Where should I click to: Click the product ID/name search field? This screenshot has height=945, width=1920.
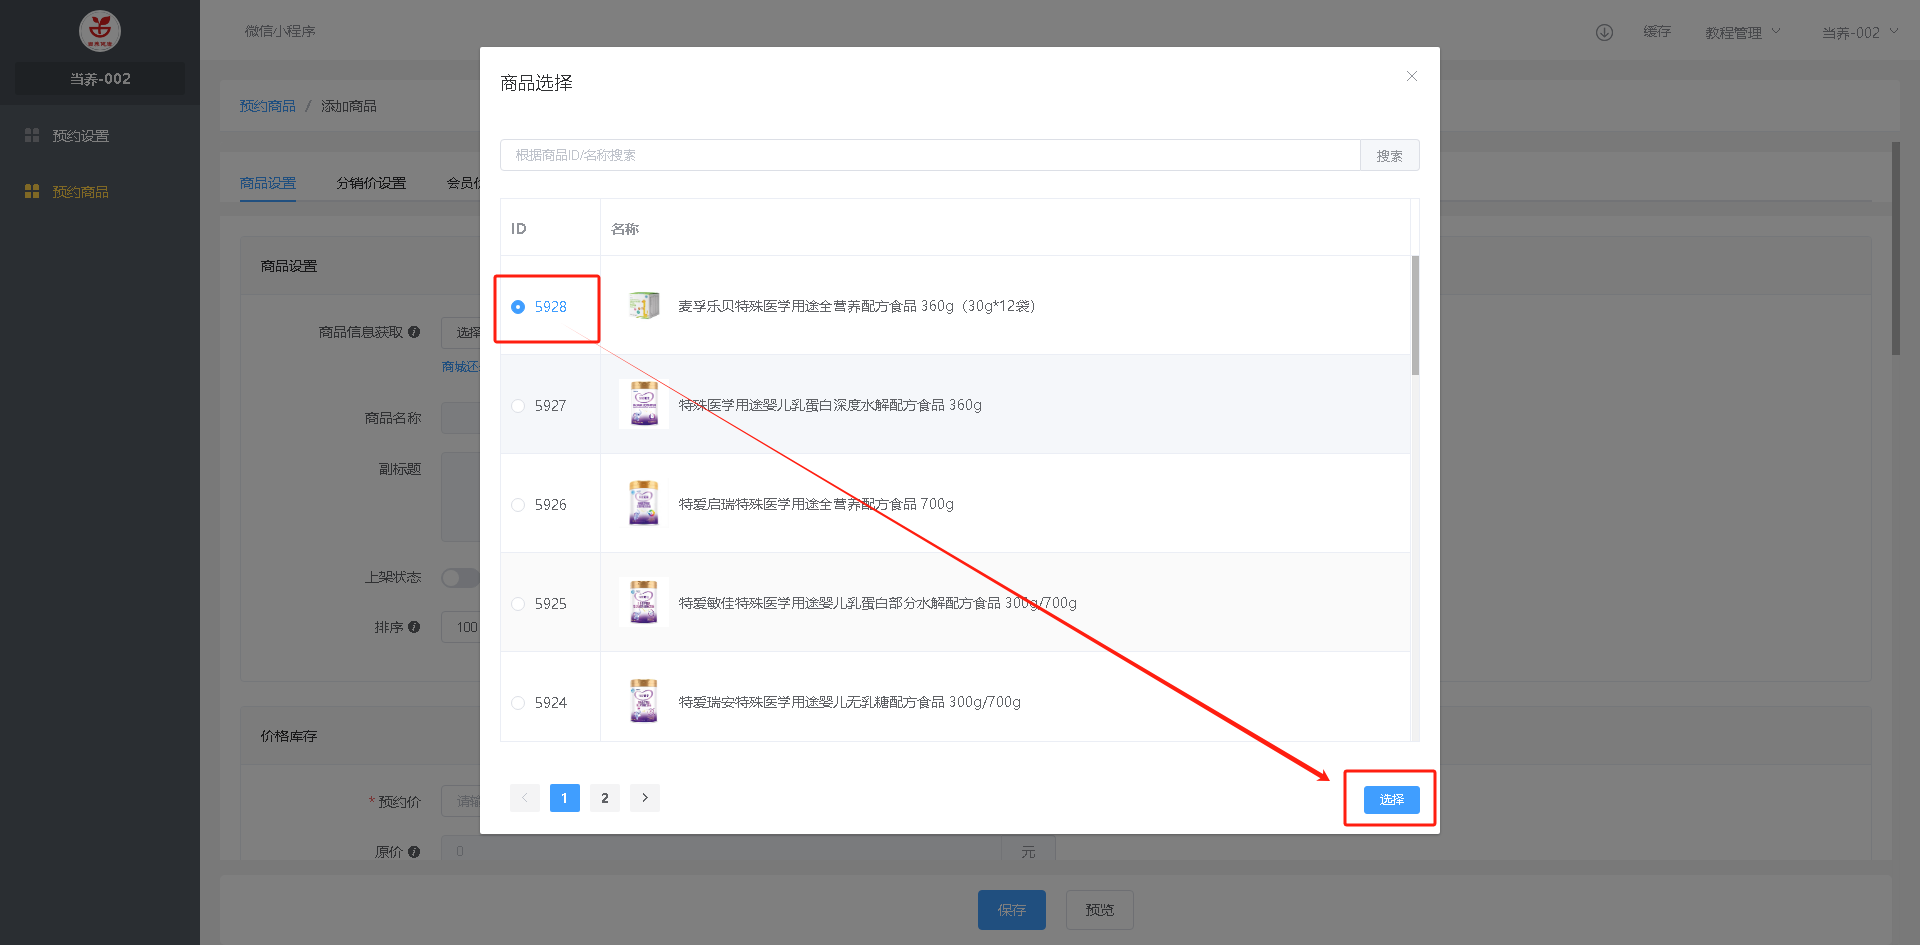[x=929, y=155]
